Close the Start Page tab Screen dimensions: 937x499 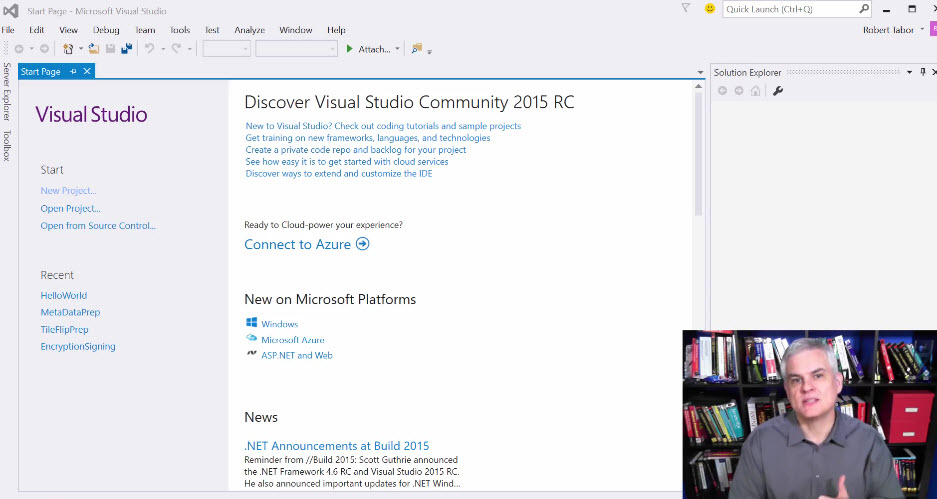tap(87, 71)
